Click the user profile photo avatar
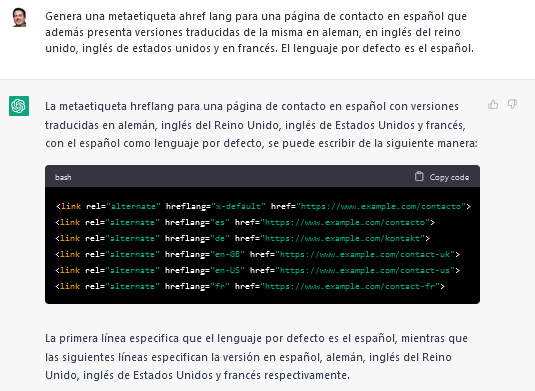 19,17
